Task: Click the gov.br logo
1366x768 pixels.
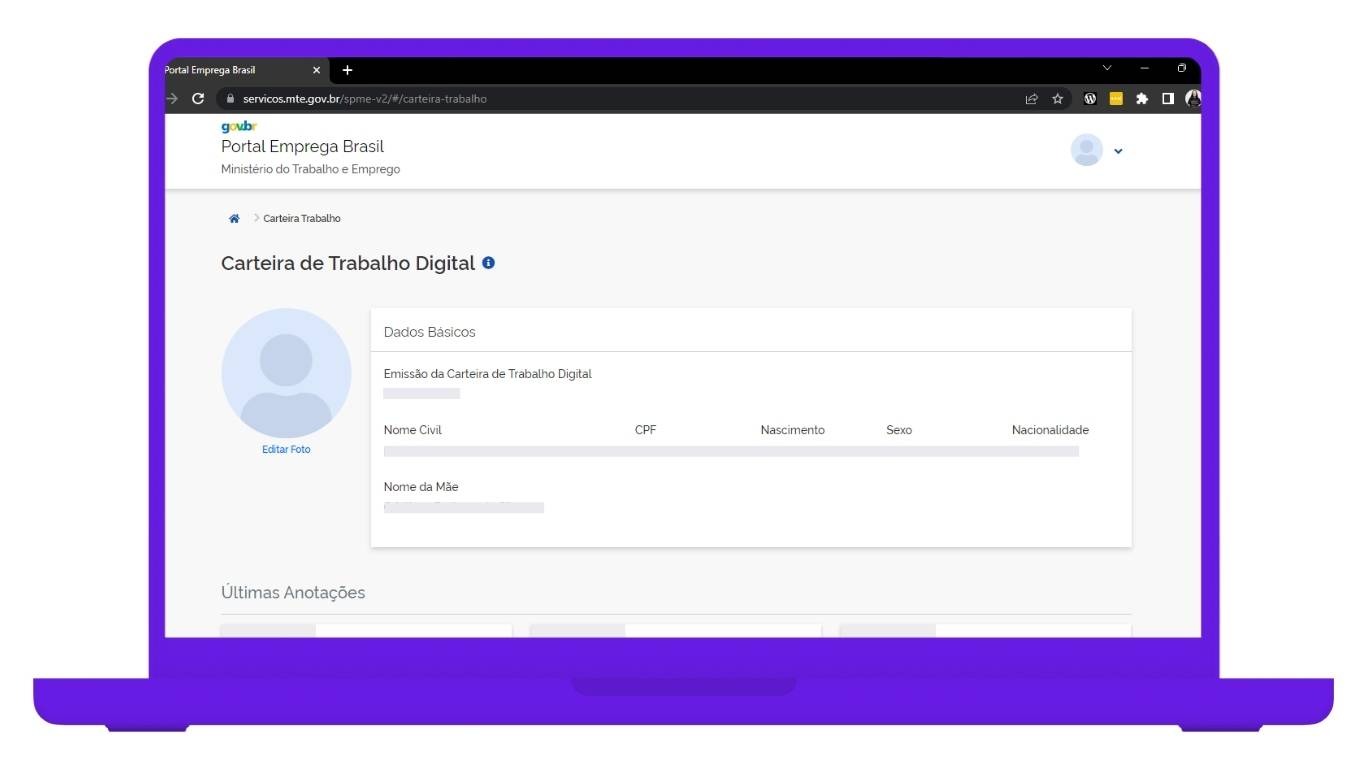Action: [239, 126]
